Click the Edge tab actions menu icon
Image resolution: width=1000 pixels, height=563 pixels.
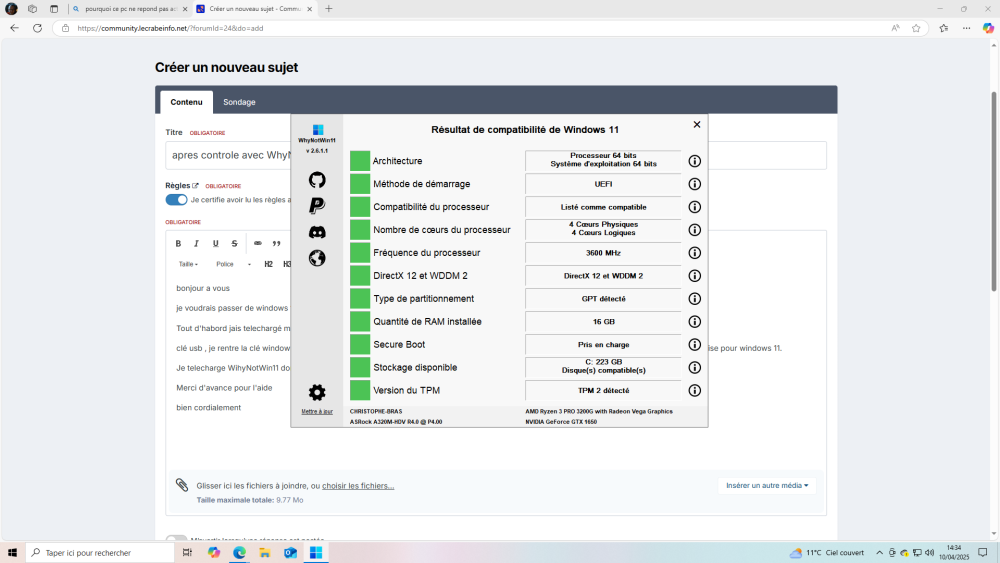tap(54, 9)
